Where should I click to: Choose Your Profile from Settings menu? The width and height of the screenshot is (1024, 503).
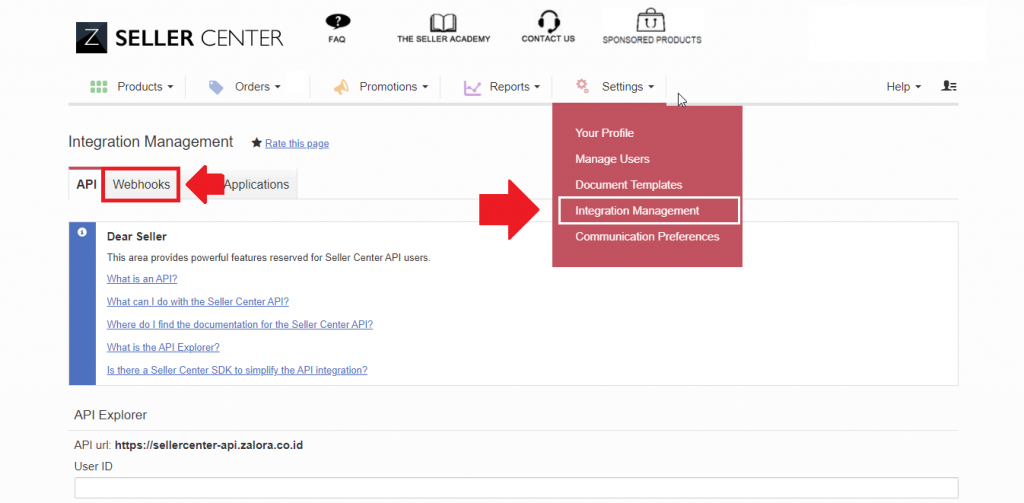pos(604,133)
